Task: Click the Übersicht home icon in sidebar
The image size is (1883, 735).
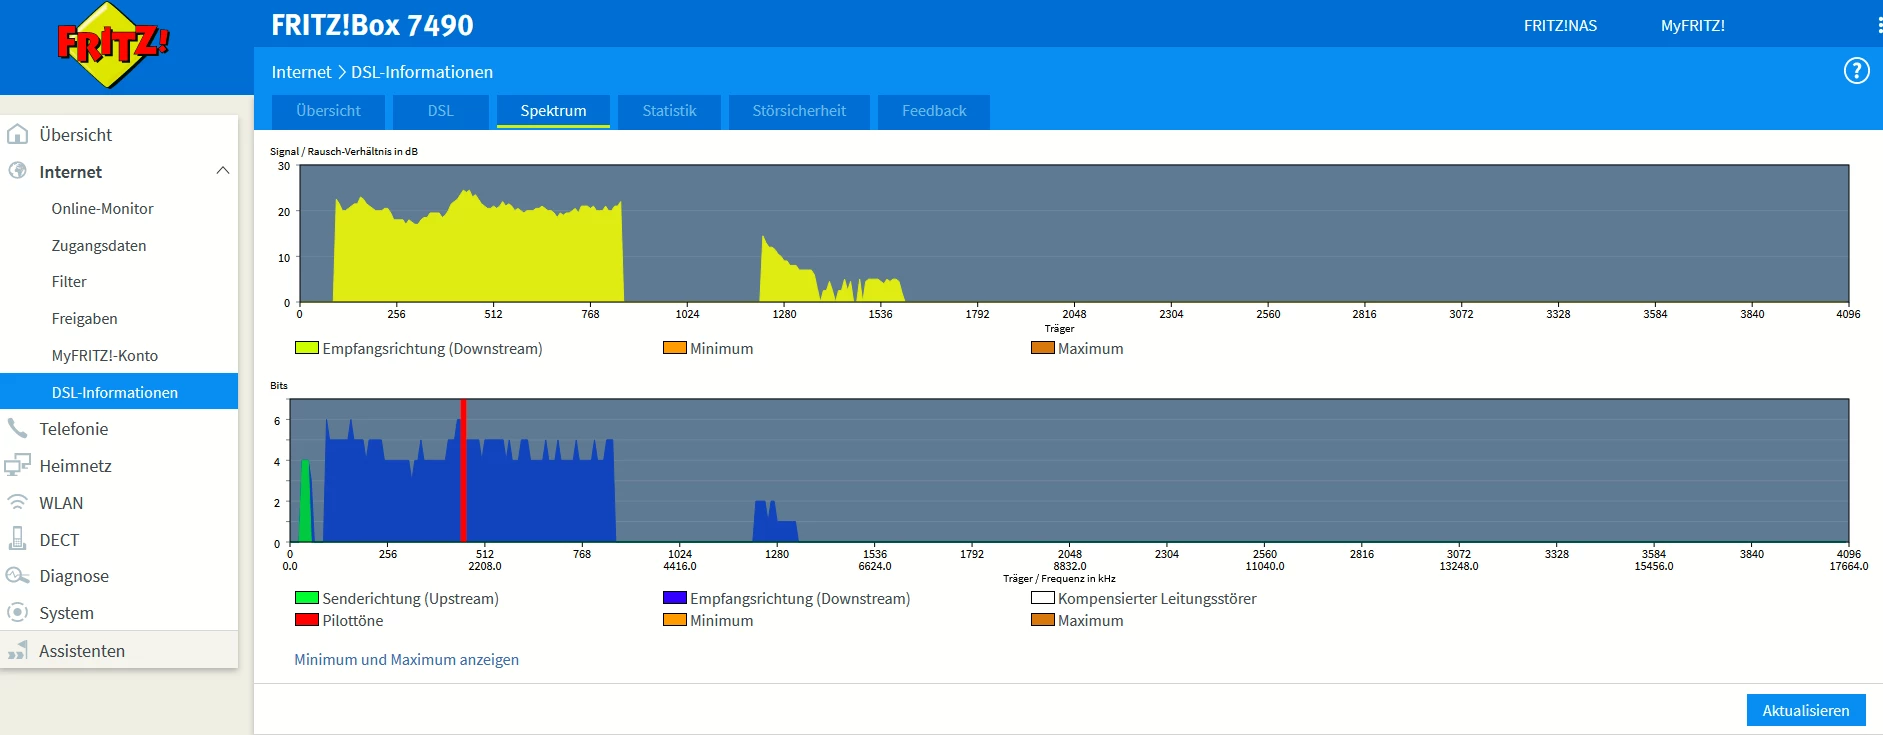Action: [17, 134]
